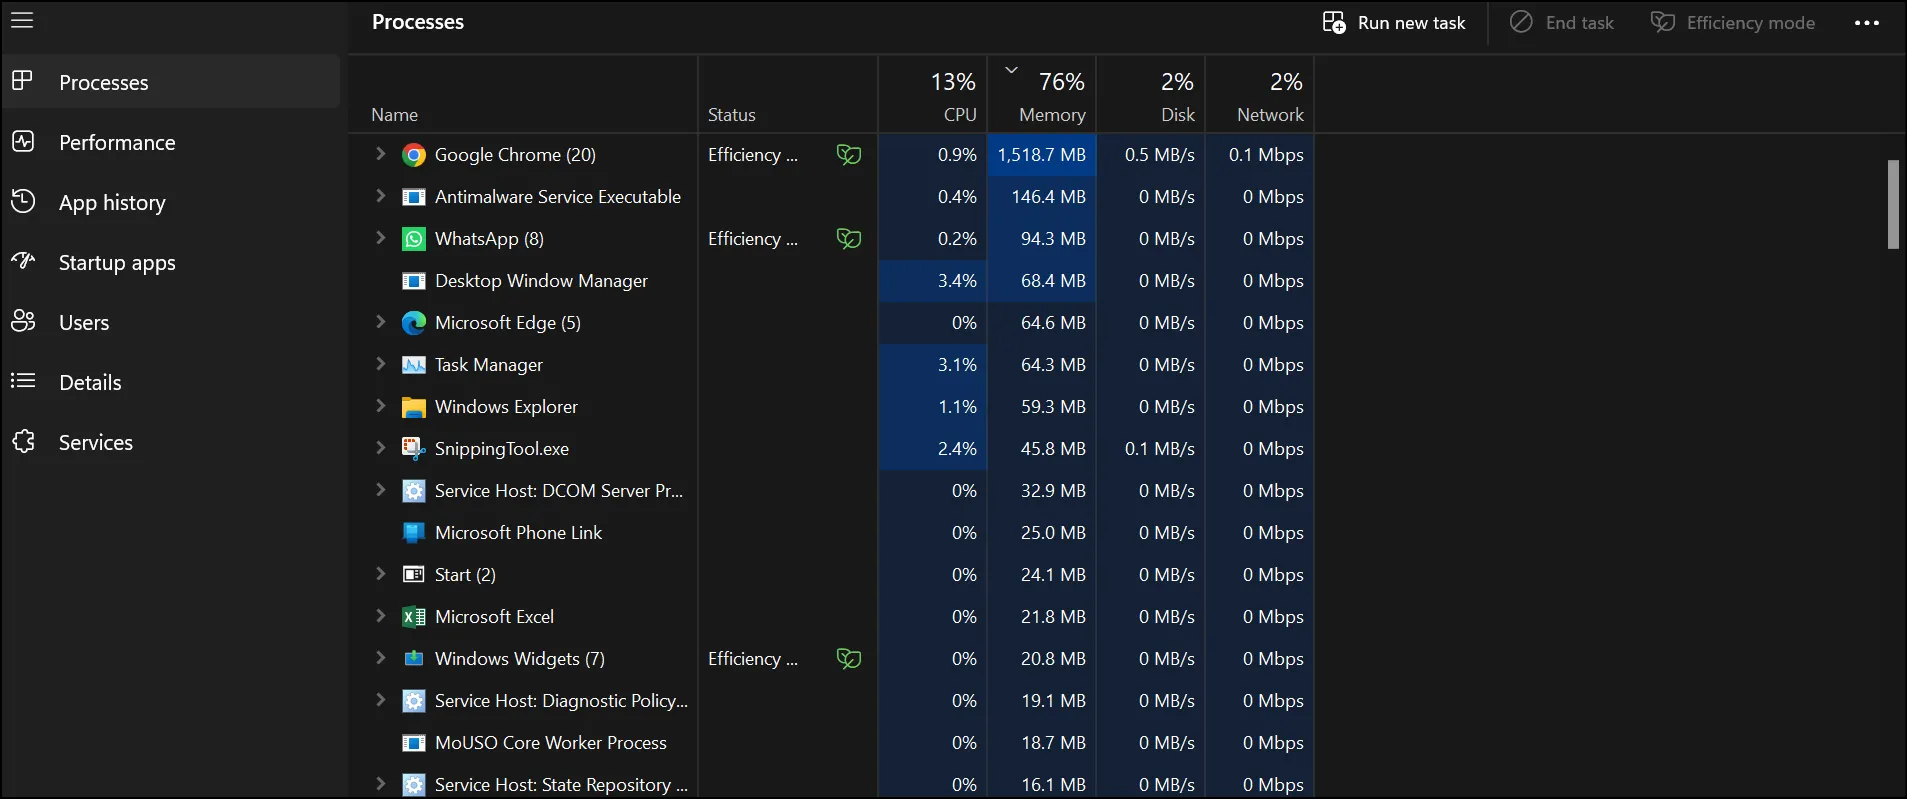Expand the Start (2) process group
Viewport: 1907px width, 799px height.
[x=380, y=574]
